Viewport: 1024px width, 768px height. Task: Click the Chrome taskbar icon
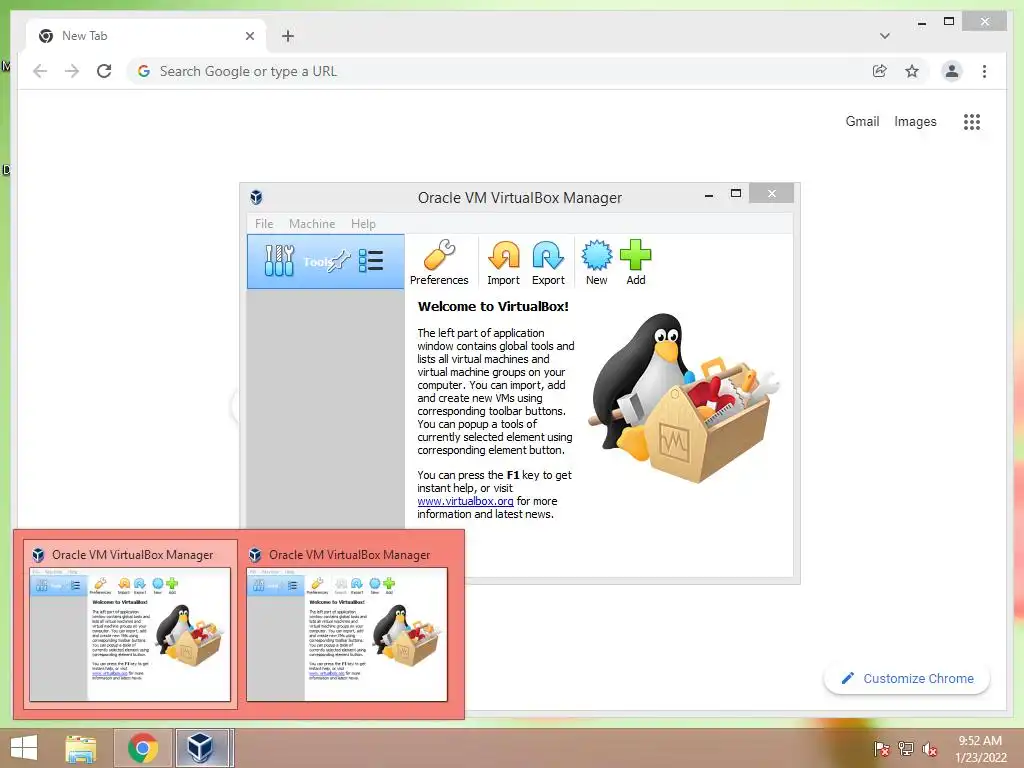coord(143,748)
